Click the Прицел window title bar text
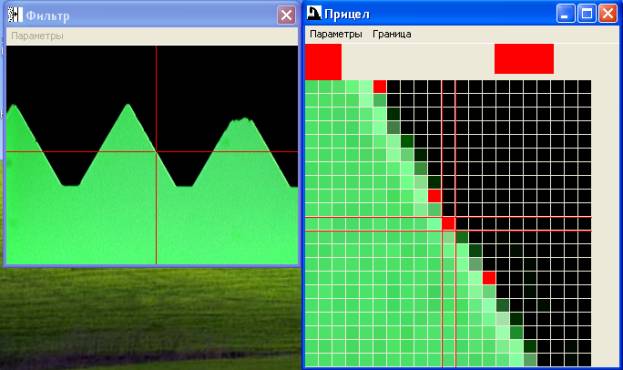Viewport: 623px width, 370px height. [347, 14]
